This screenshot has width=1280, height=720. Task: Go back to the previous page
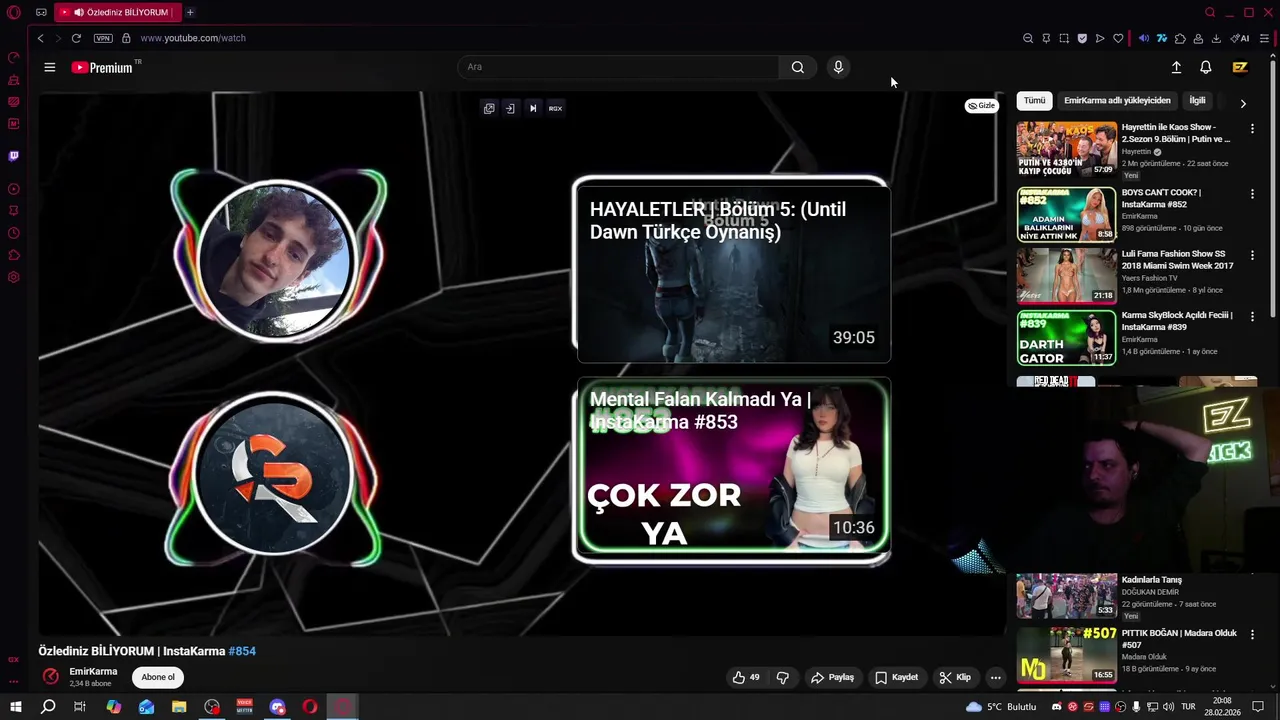point(40,38)
